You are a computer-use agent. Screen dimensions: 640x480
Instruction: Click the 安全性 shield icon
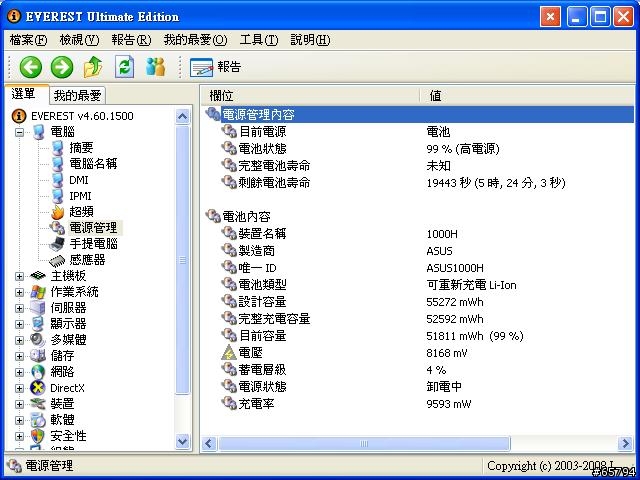click(x=38, y=436)
